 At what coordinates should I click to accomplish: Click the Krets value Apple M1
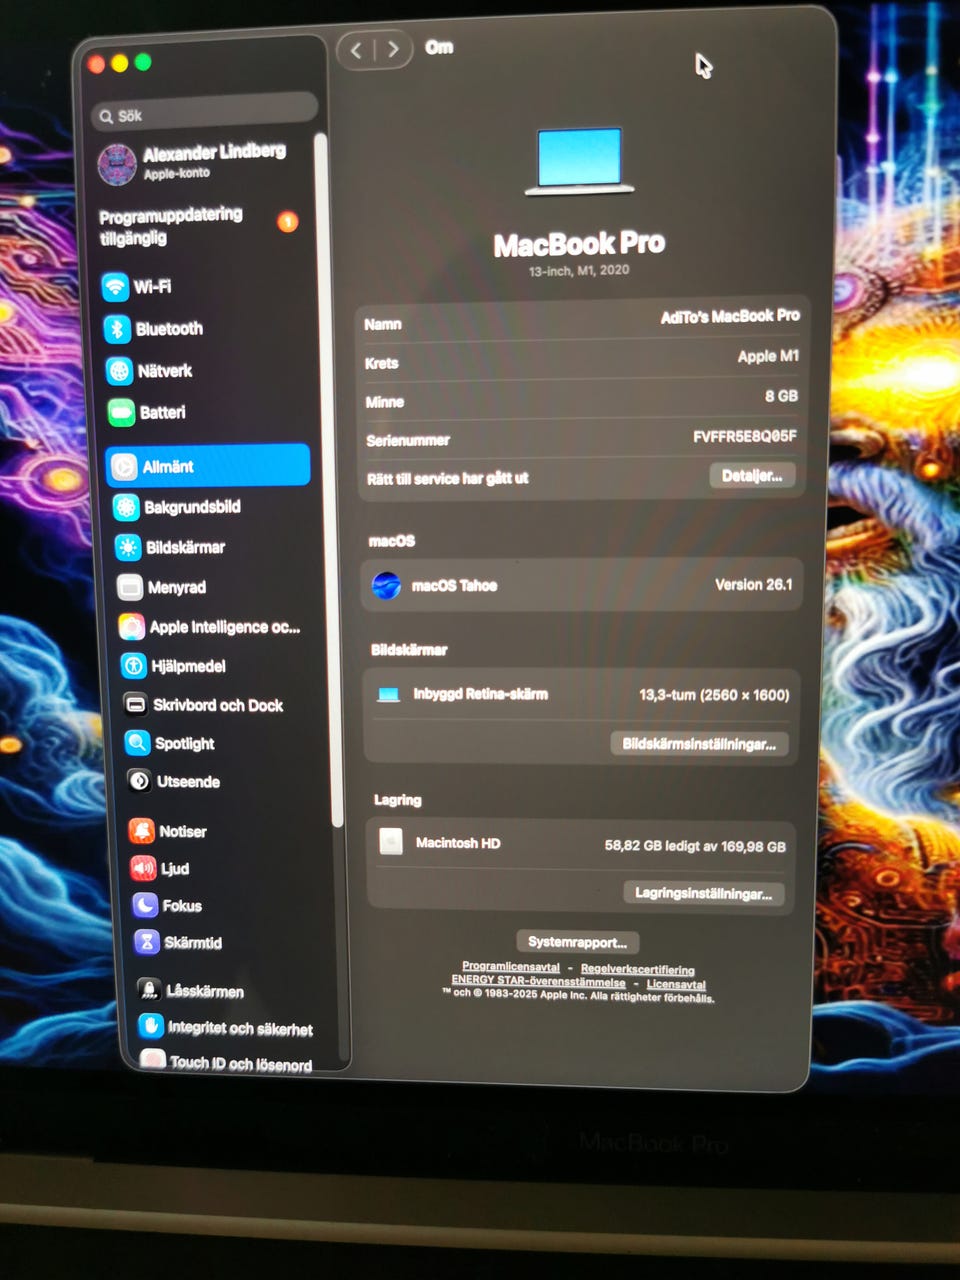point(768,356)
